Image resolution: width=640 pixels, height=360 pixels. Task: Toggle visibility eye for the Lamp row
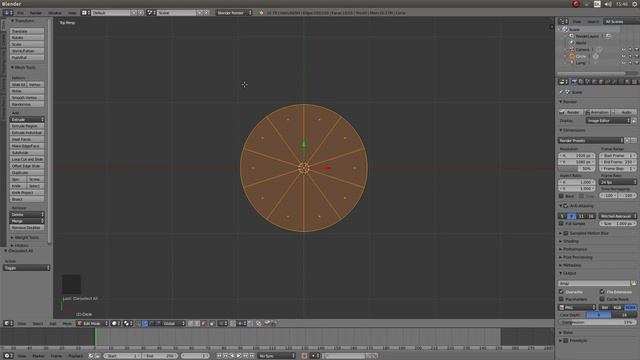(623, 63)
